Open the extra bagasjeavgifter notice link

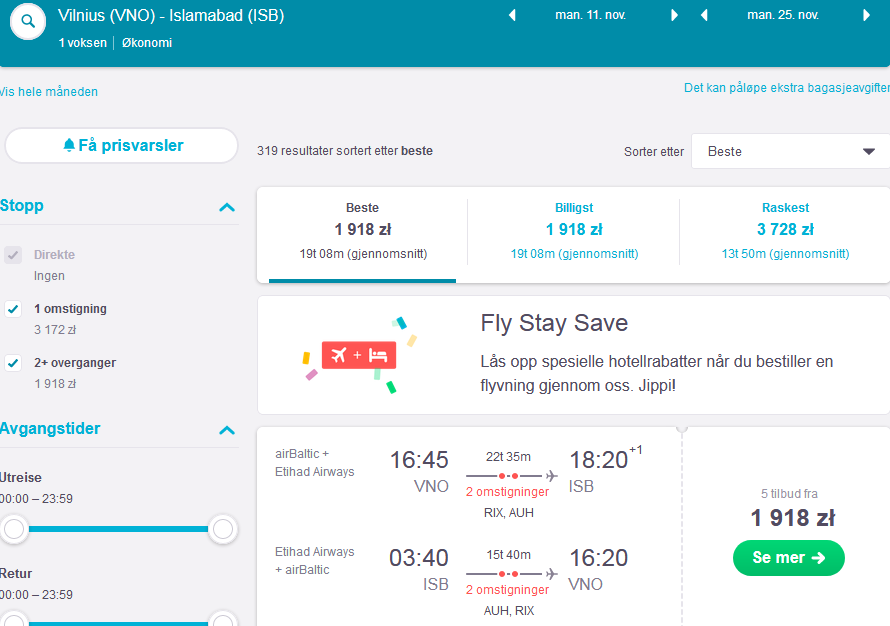click(x=787, y=88)
